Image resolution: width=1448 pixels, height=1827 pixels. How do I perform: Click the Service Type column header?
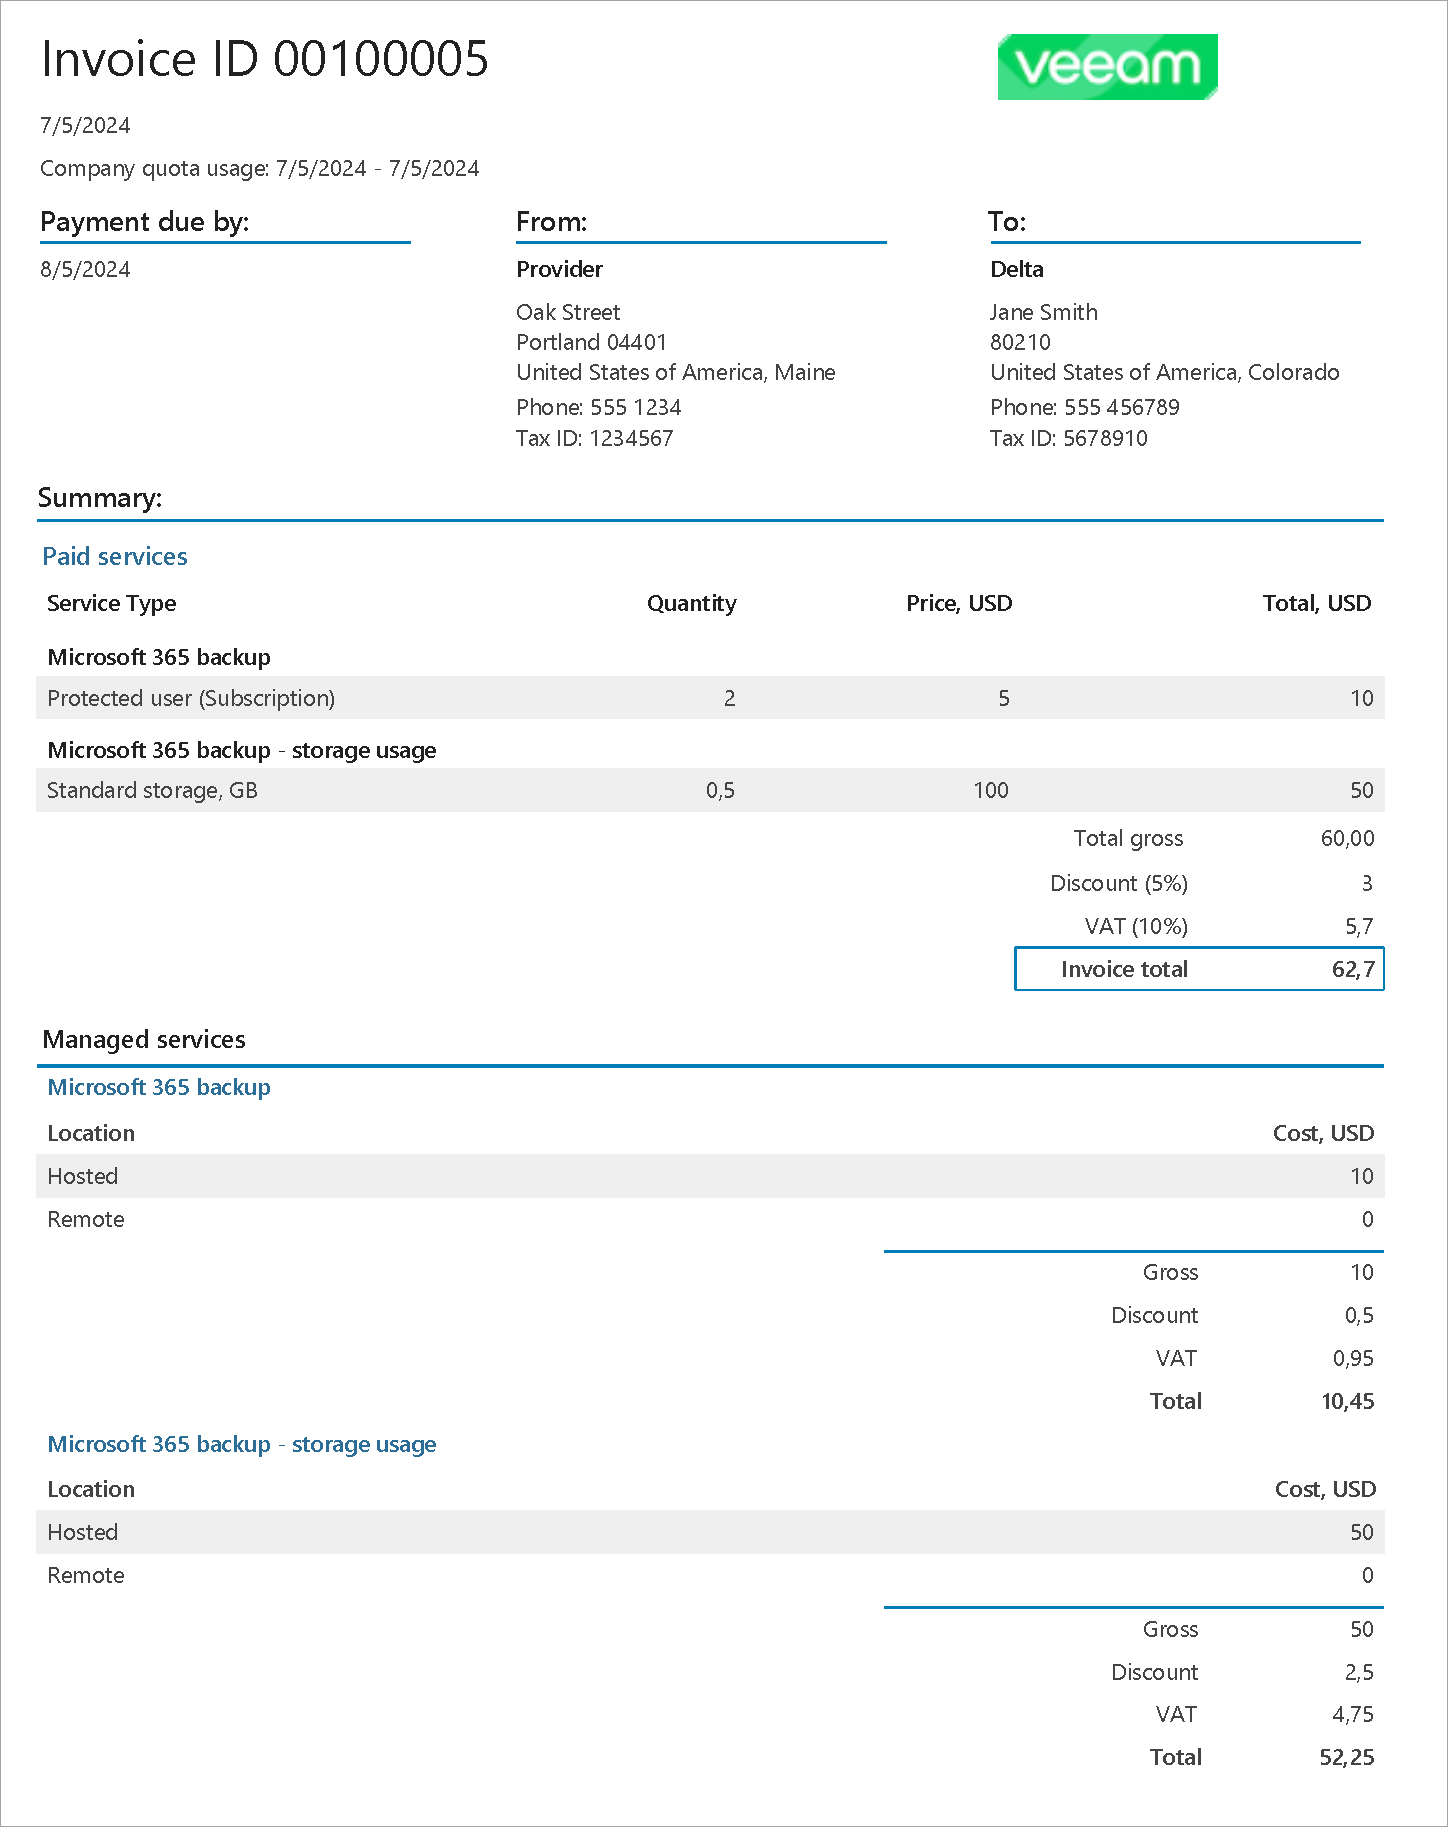click(x=112, y=603)
